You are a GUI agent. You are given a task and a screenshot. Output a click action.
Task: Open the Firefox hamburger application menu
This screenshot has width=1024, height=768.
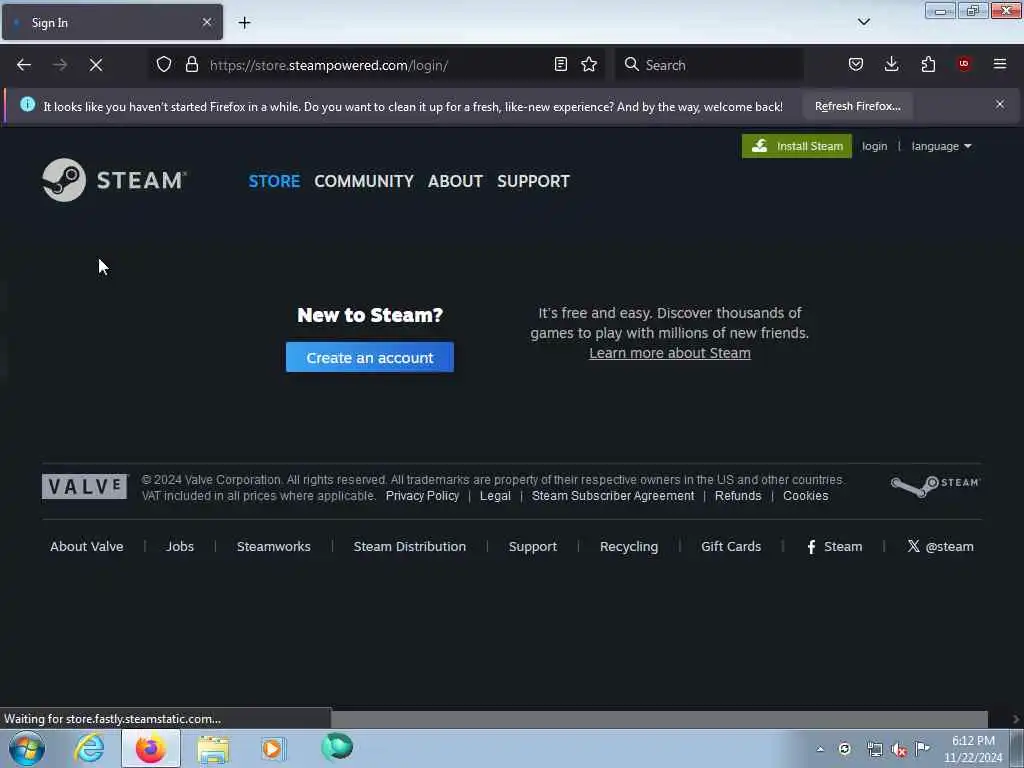click(1000, 64)
